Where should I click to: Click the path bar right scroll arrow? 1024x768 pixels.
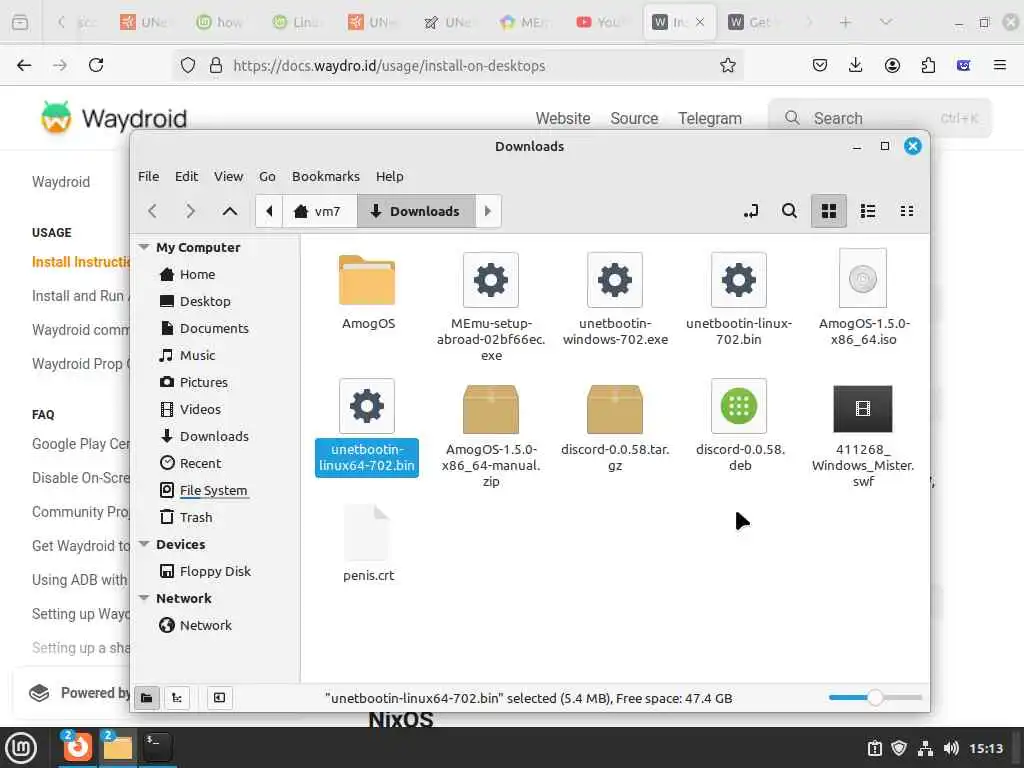pos(488,211)
